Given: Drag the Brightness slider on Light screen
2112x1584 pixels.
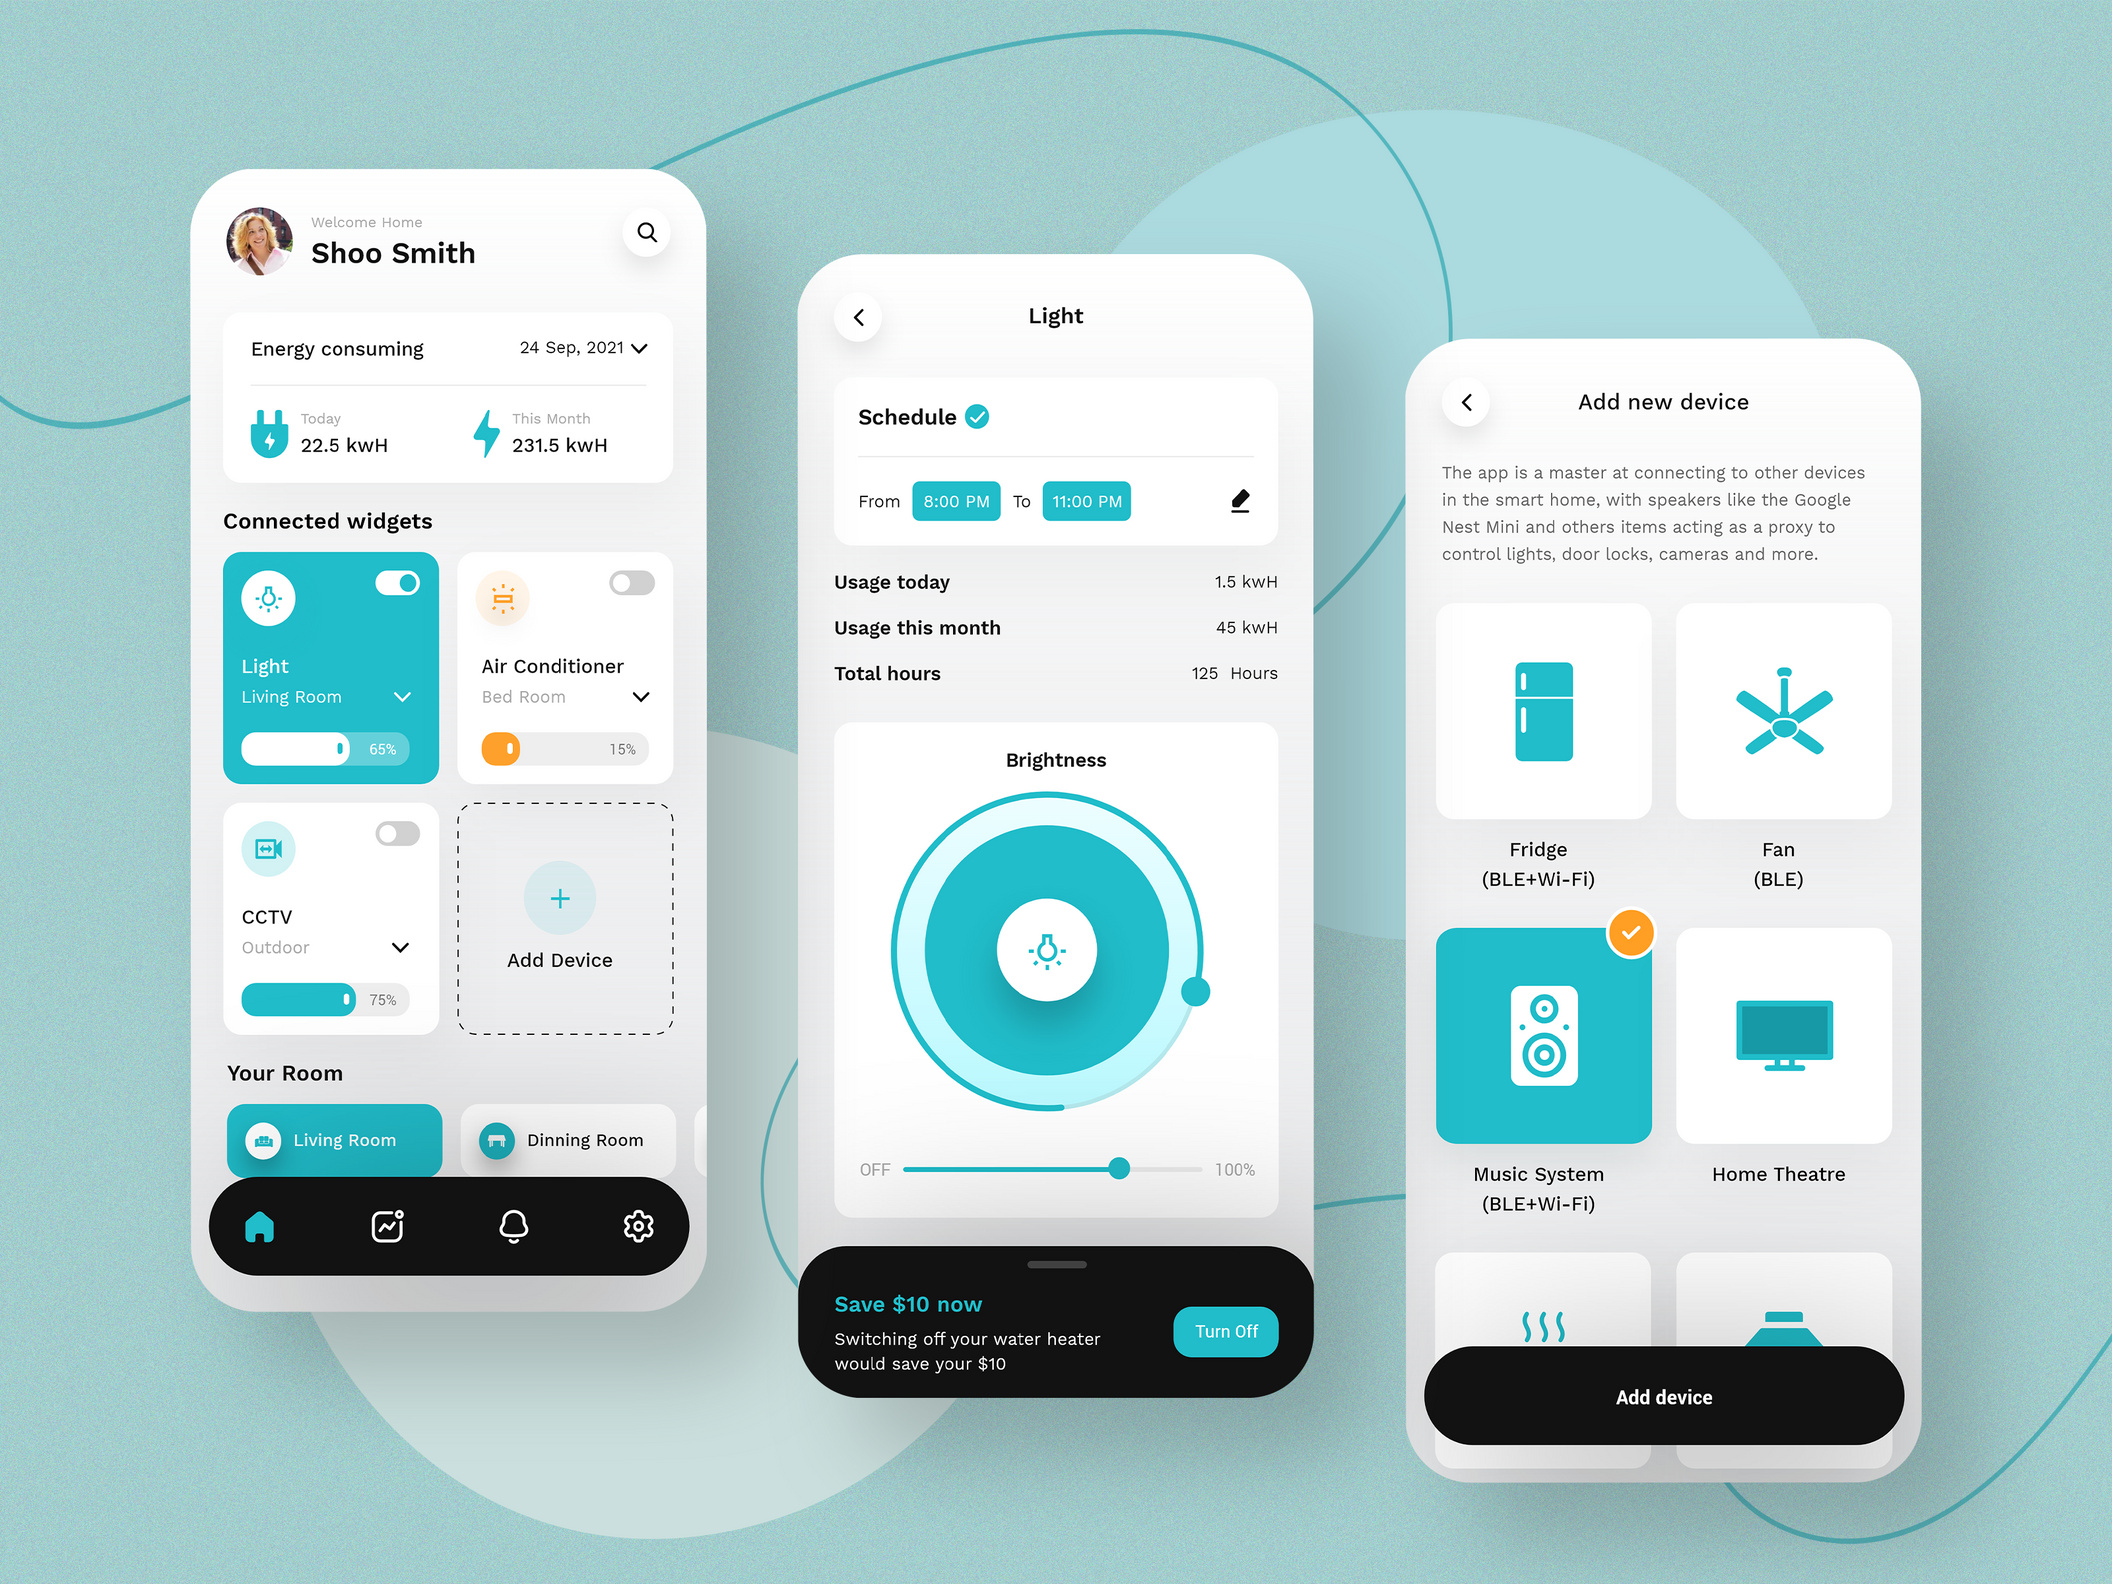Looking at the screenshot, I should [1118, 1166].
